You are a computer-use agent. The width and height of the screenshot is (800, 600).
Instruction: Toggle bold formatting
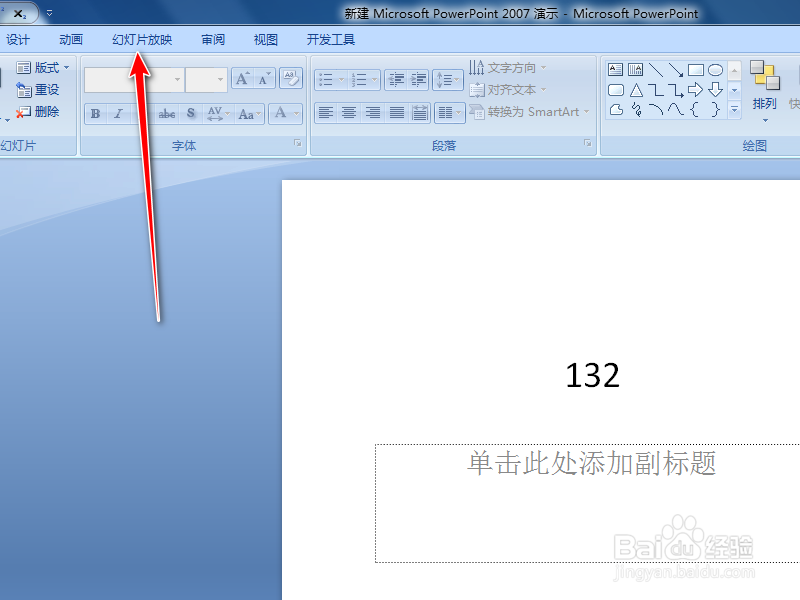[95, 113]
